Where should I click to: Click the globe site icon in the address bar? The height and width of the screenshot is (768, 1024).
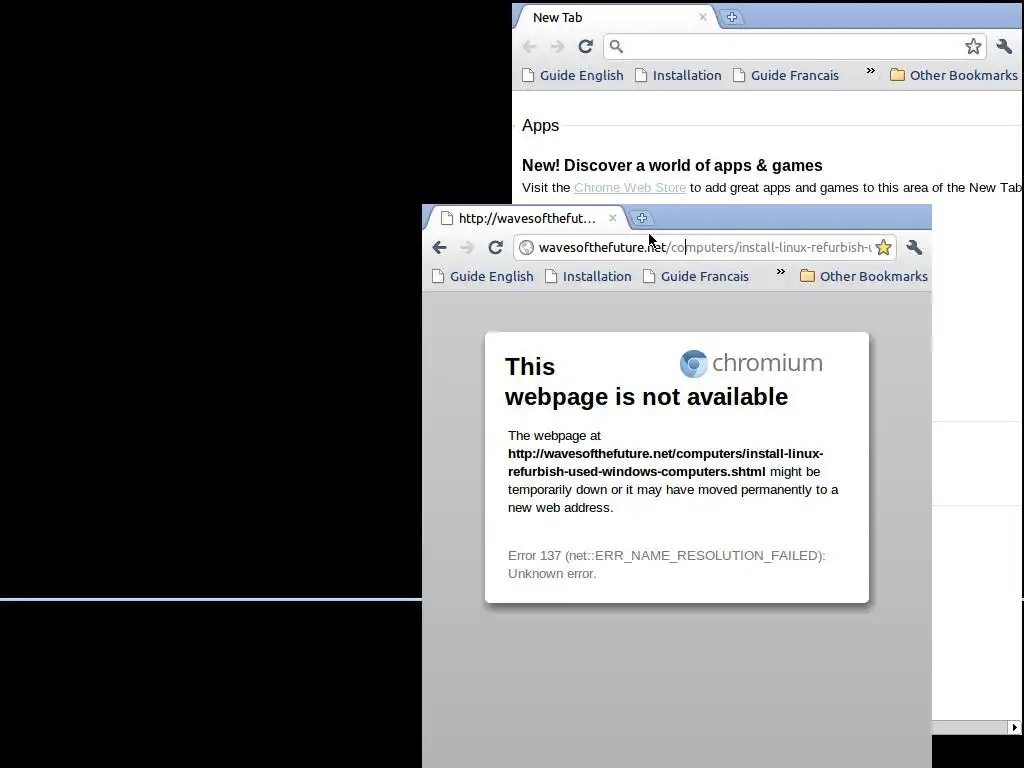526,248
